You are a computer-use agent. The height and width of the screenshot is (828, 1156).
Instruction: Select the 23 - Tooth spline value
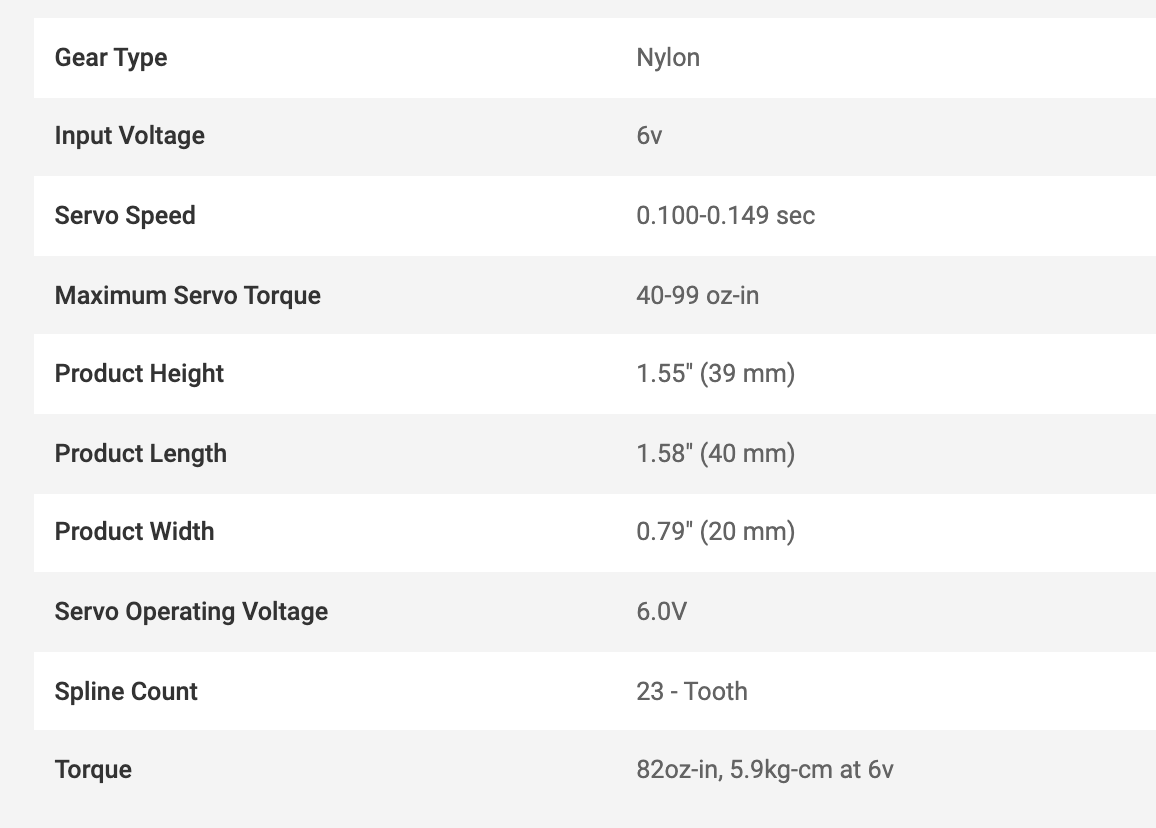click(692, 692)
